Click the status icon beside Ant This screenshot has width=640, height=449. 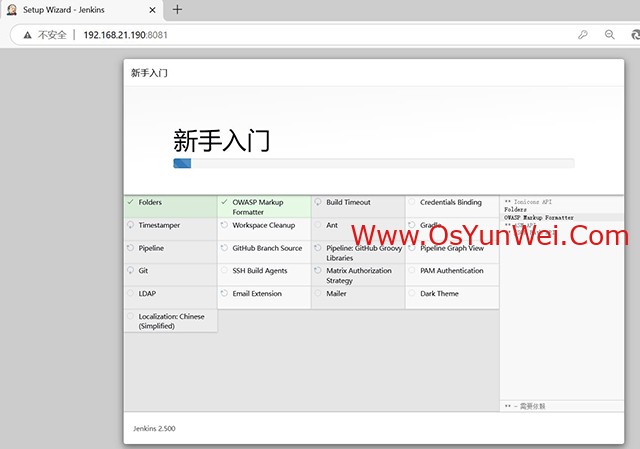[318, 224]
